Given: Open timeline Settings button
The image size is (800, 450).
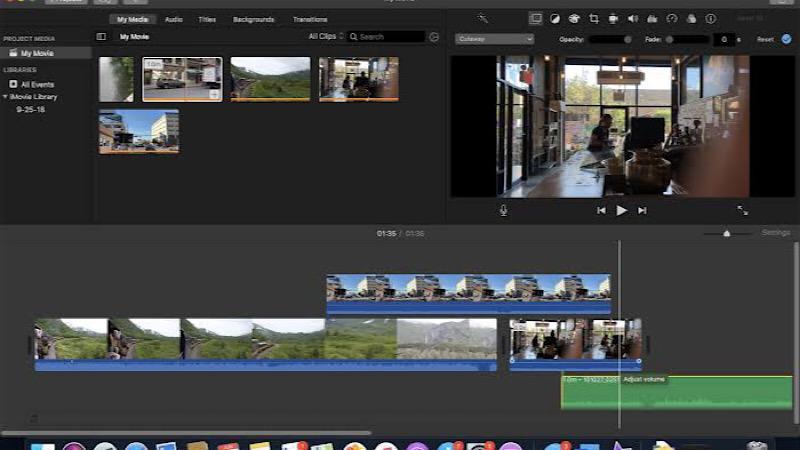Looking at the screenshot, I should point(776,233).
